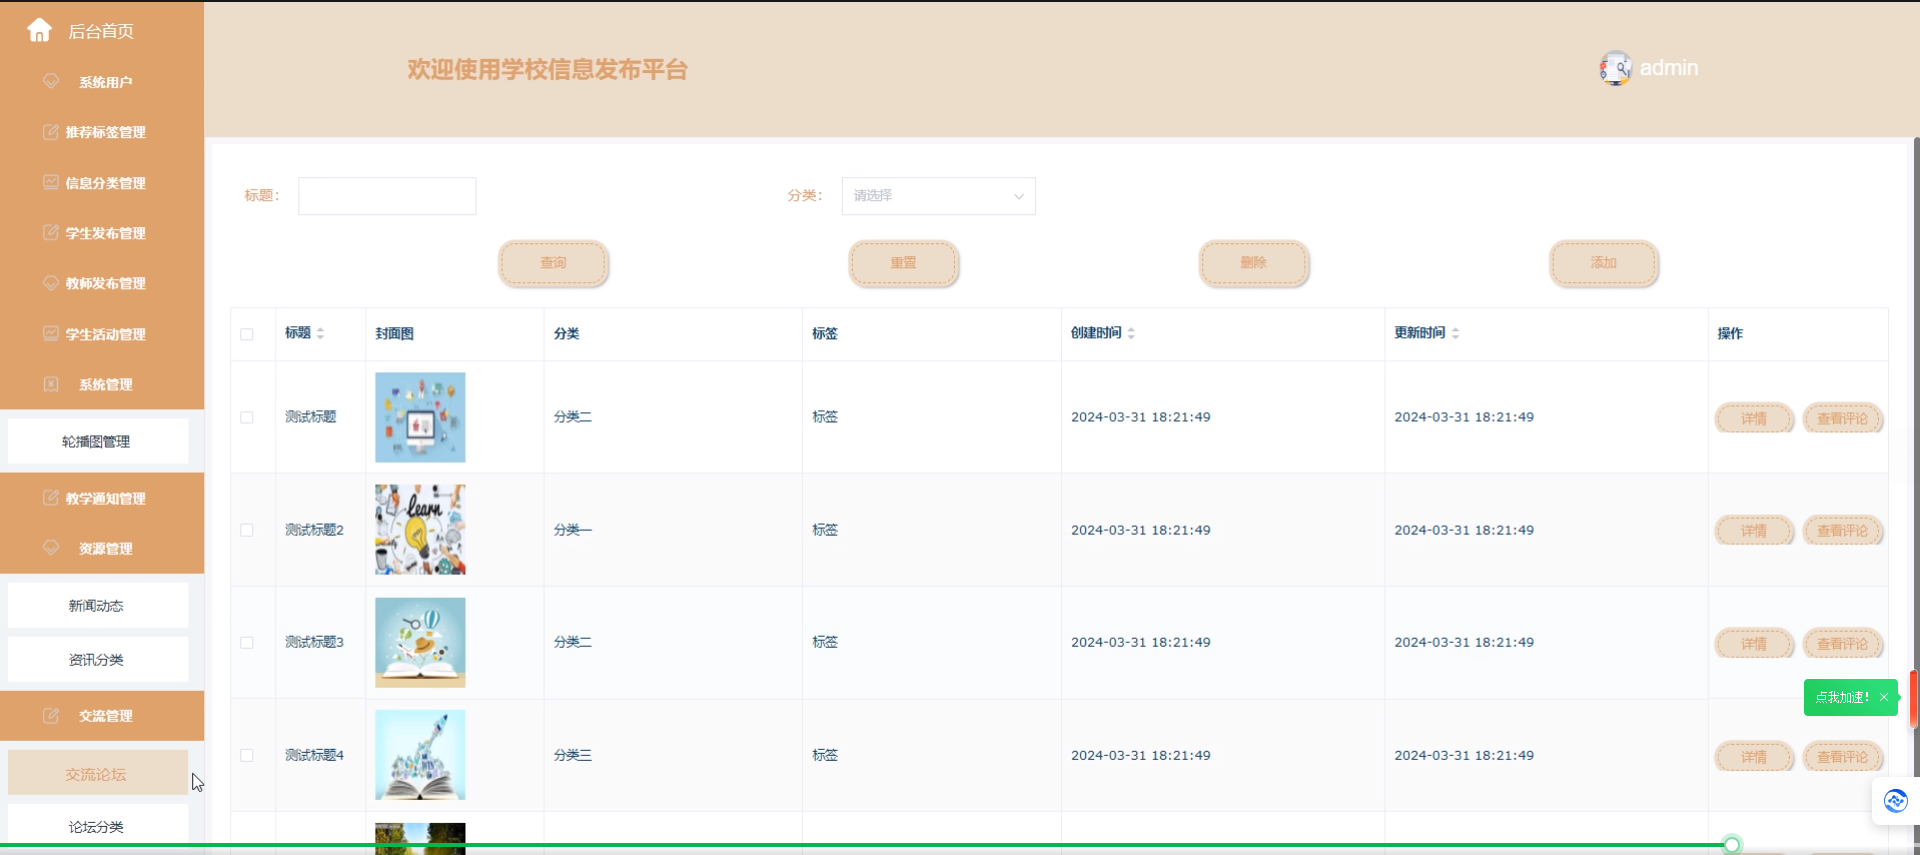This screenshot has height=855, width=1920.
Task: Click the edit icon beside 交流管理
Action: click(x=51, y=716)
